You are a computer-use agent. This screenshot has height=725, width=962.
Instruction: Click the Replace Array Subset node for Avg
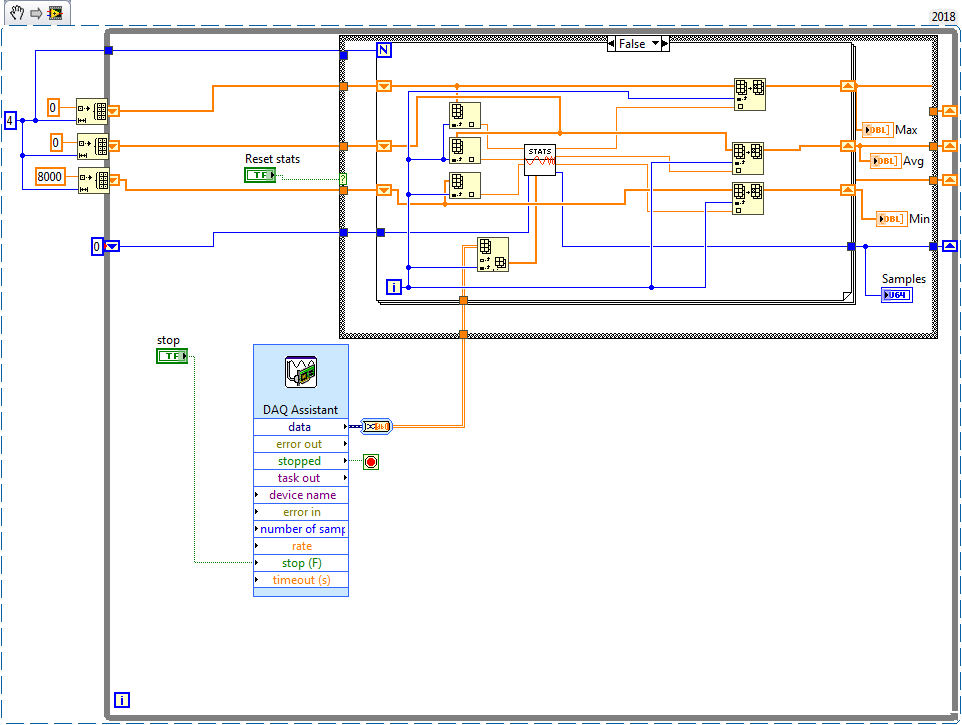748,158
